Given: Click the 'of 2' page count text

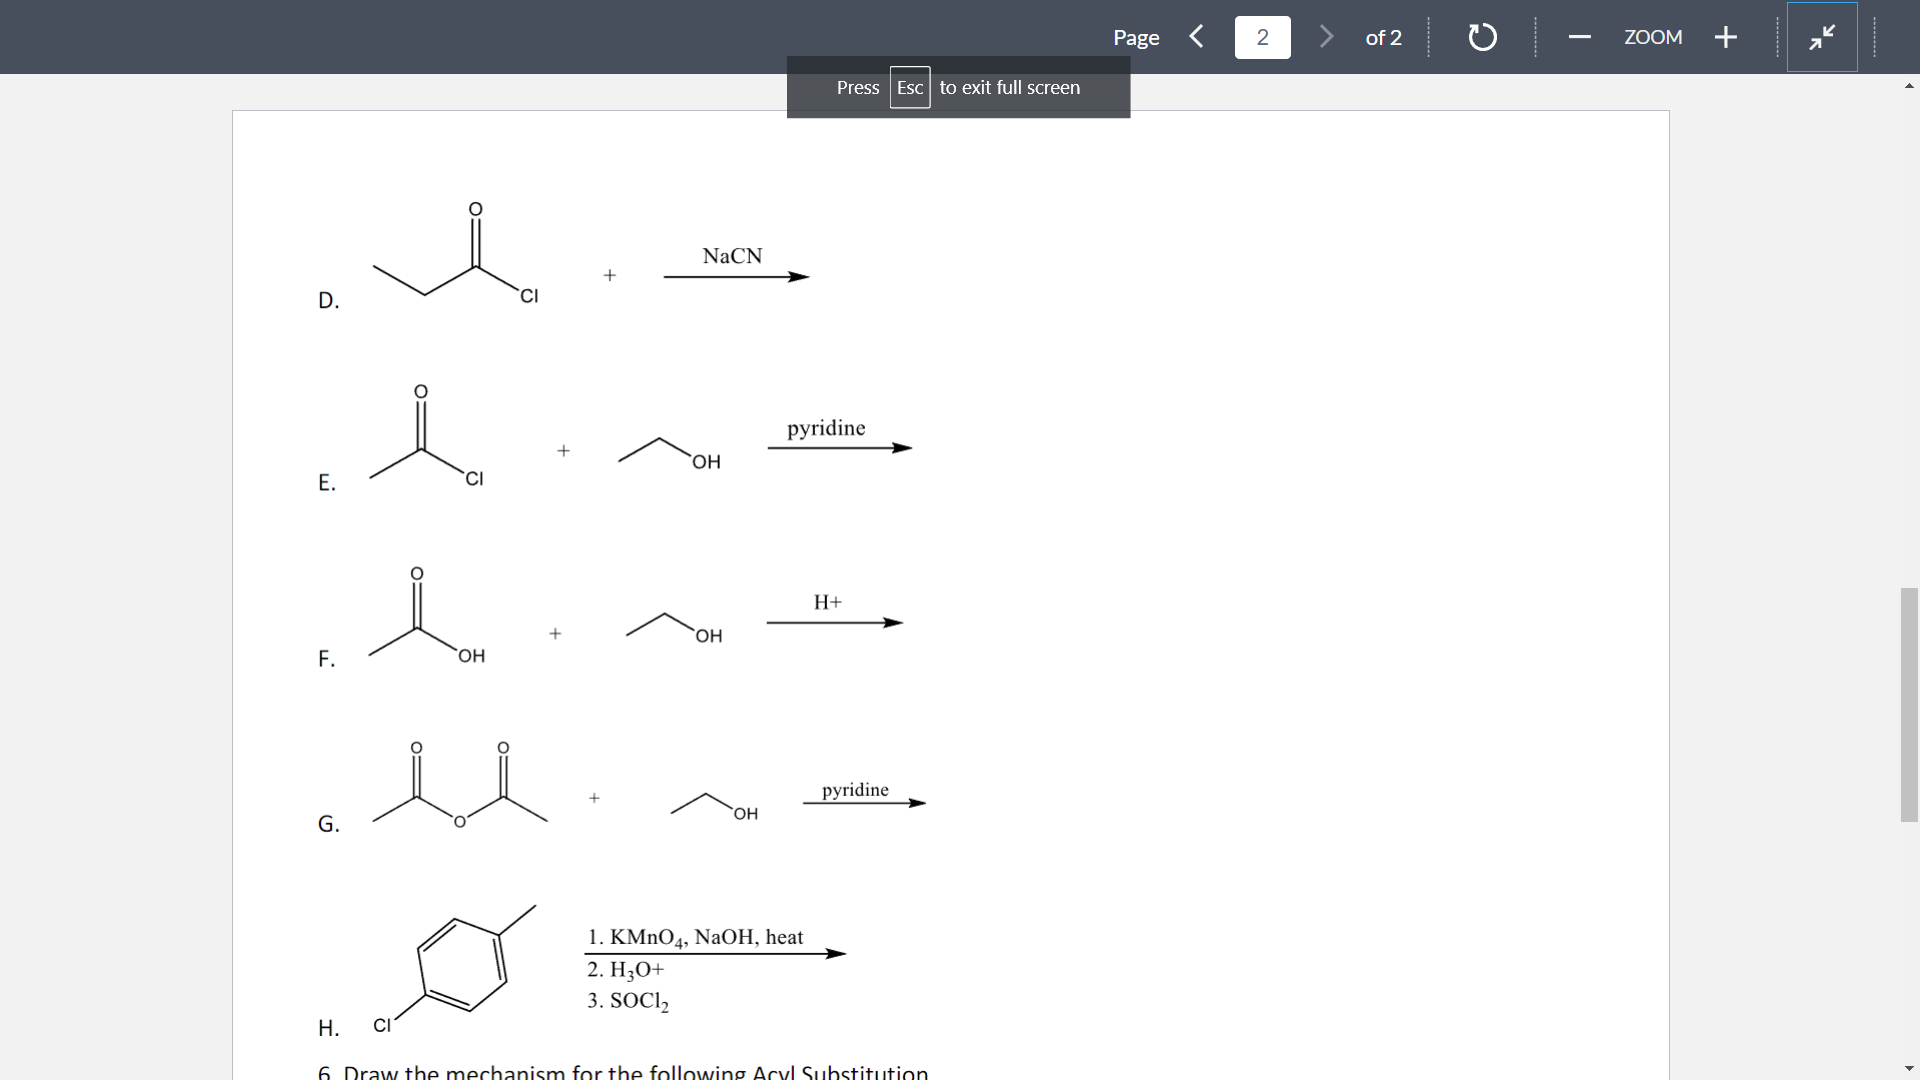Looking at the screenshot, I should [1383, 37].
